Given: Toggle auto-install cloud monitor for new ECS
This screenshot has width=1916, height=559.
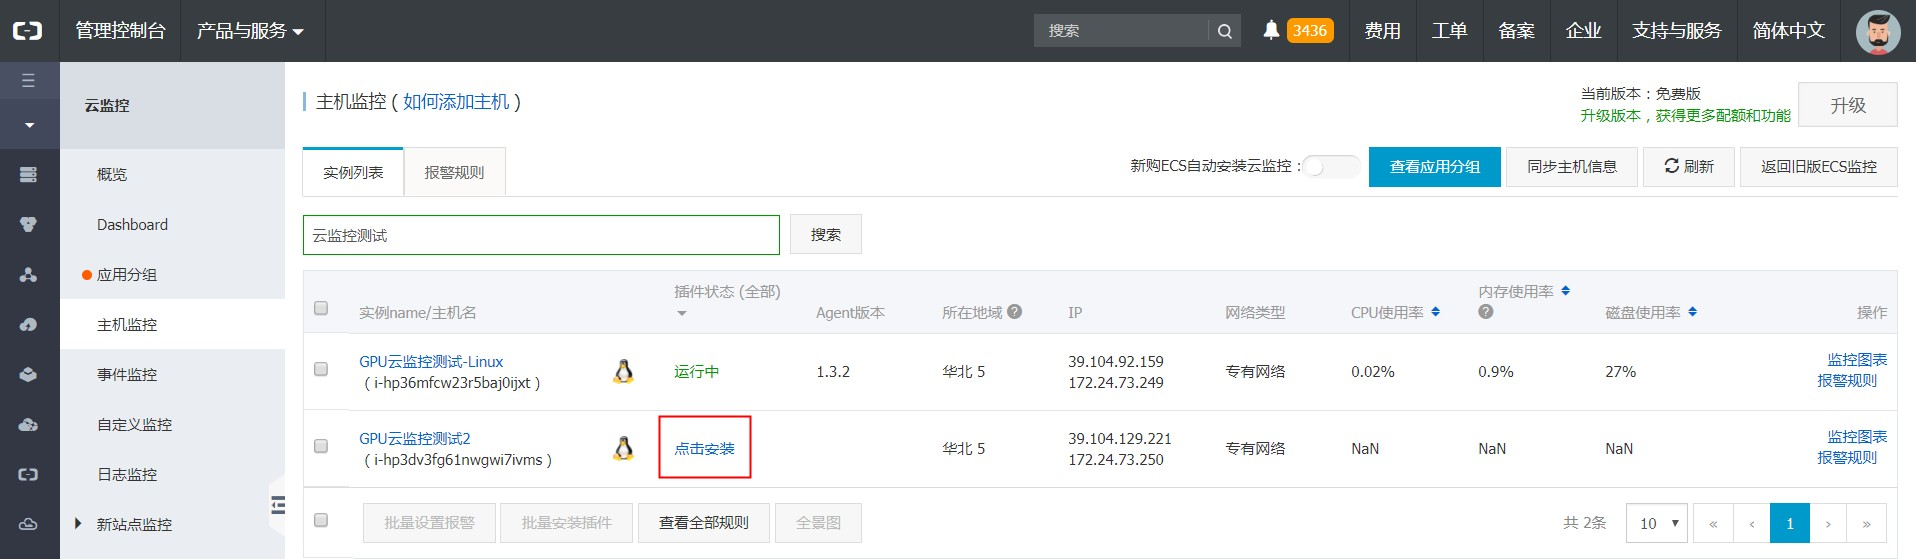Looking at the screenshot, I should (x=1329, y=166).
